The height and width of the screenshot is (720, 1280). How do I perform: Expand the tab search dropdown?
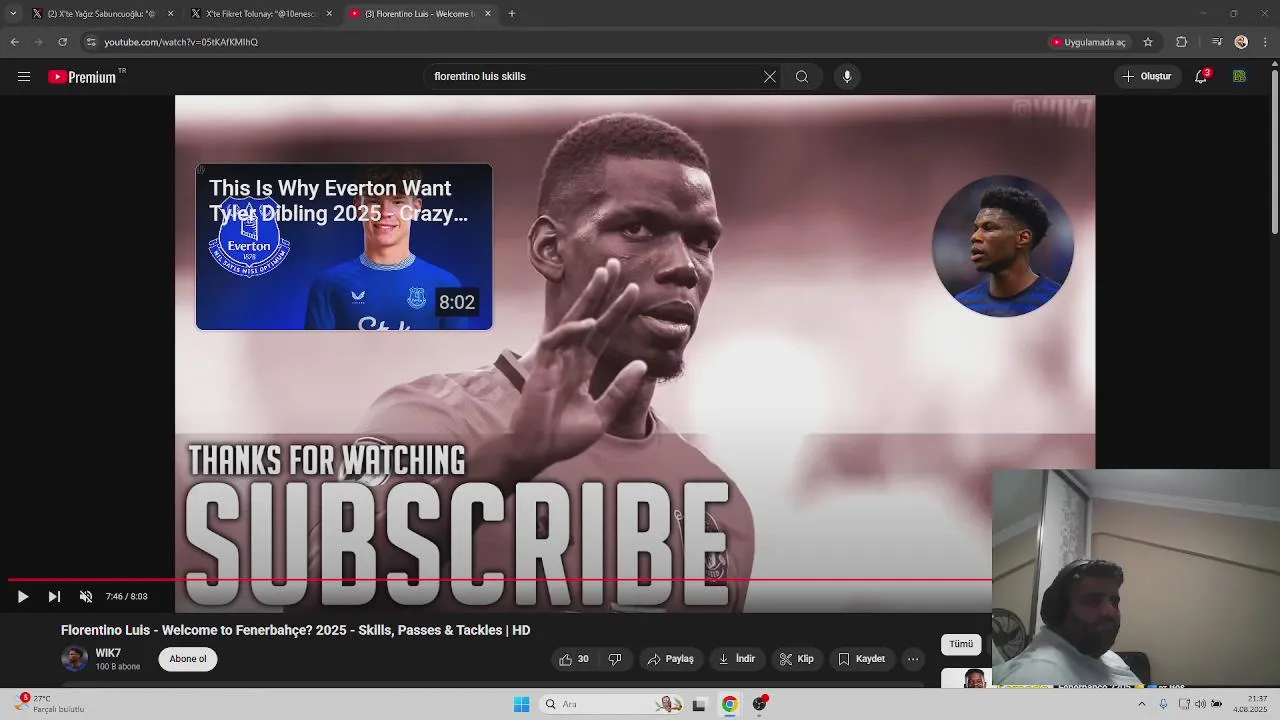click(13, 14)
